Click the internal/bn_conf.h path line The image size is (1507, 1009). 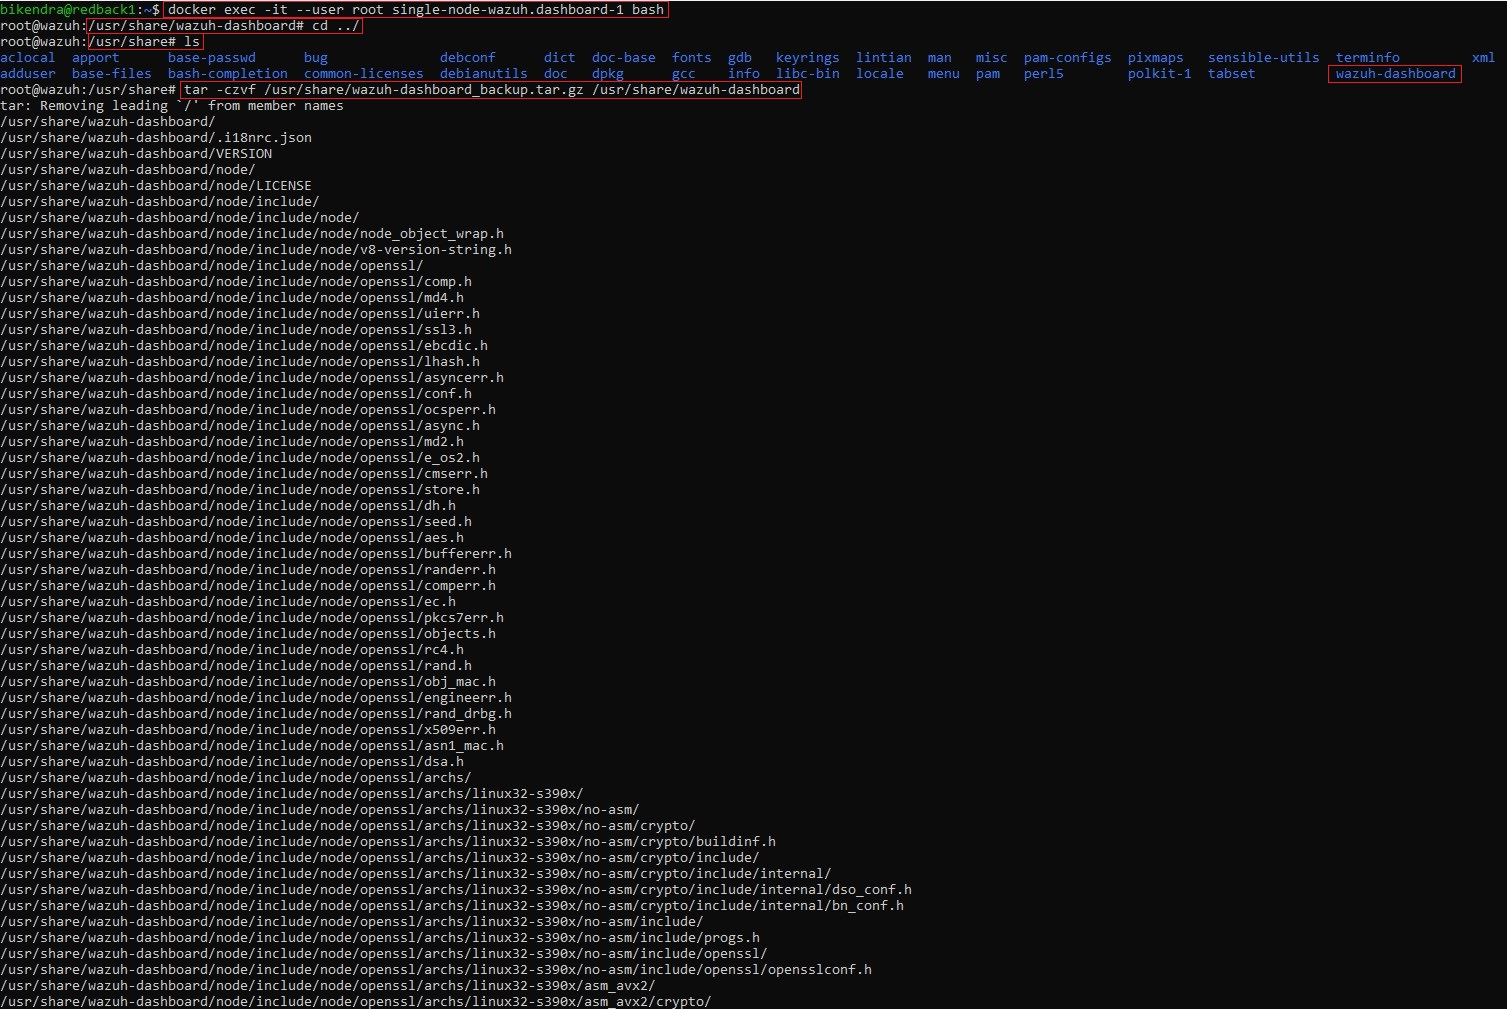coord(452,905)
